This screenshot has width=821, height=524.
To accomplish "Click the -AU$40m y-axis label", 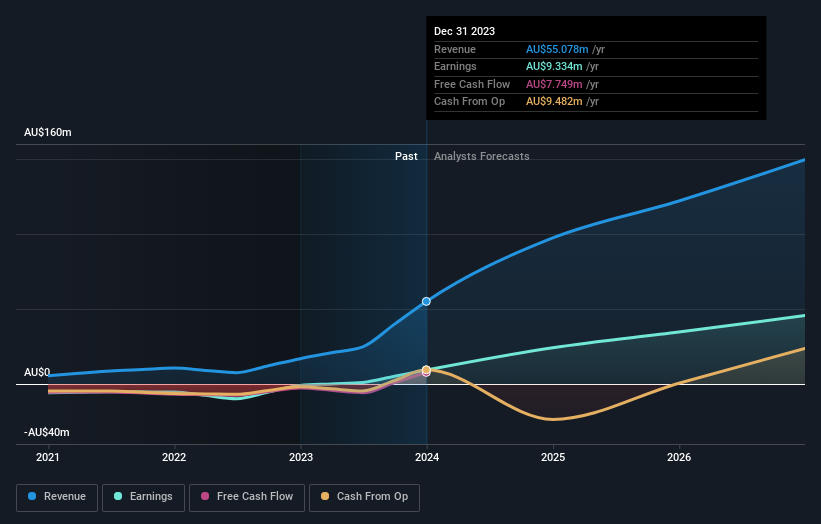I will 47,432.
